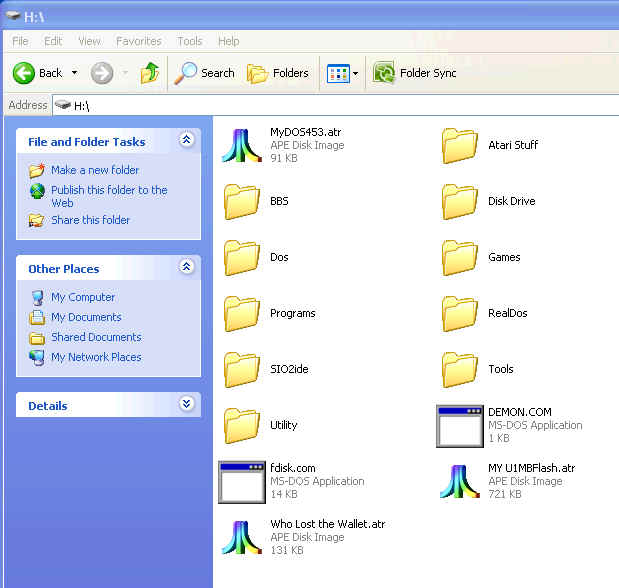Click the drive icon in address bar

click(x=63, y=105)
